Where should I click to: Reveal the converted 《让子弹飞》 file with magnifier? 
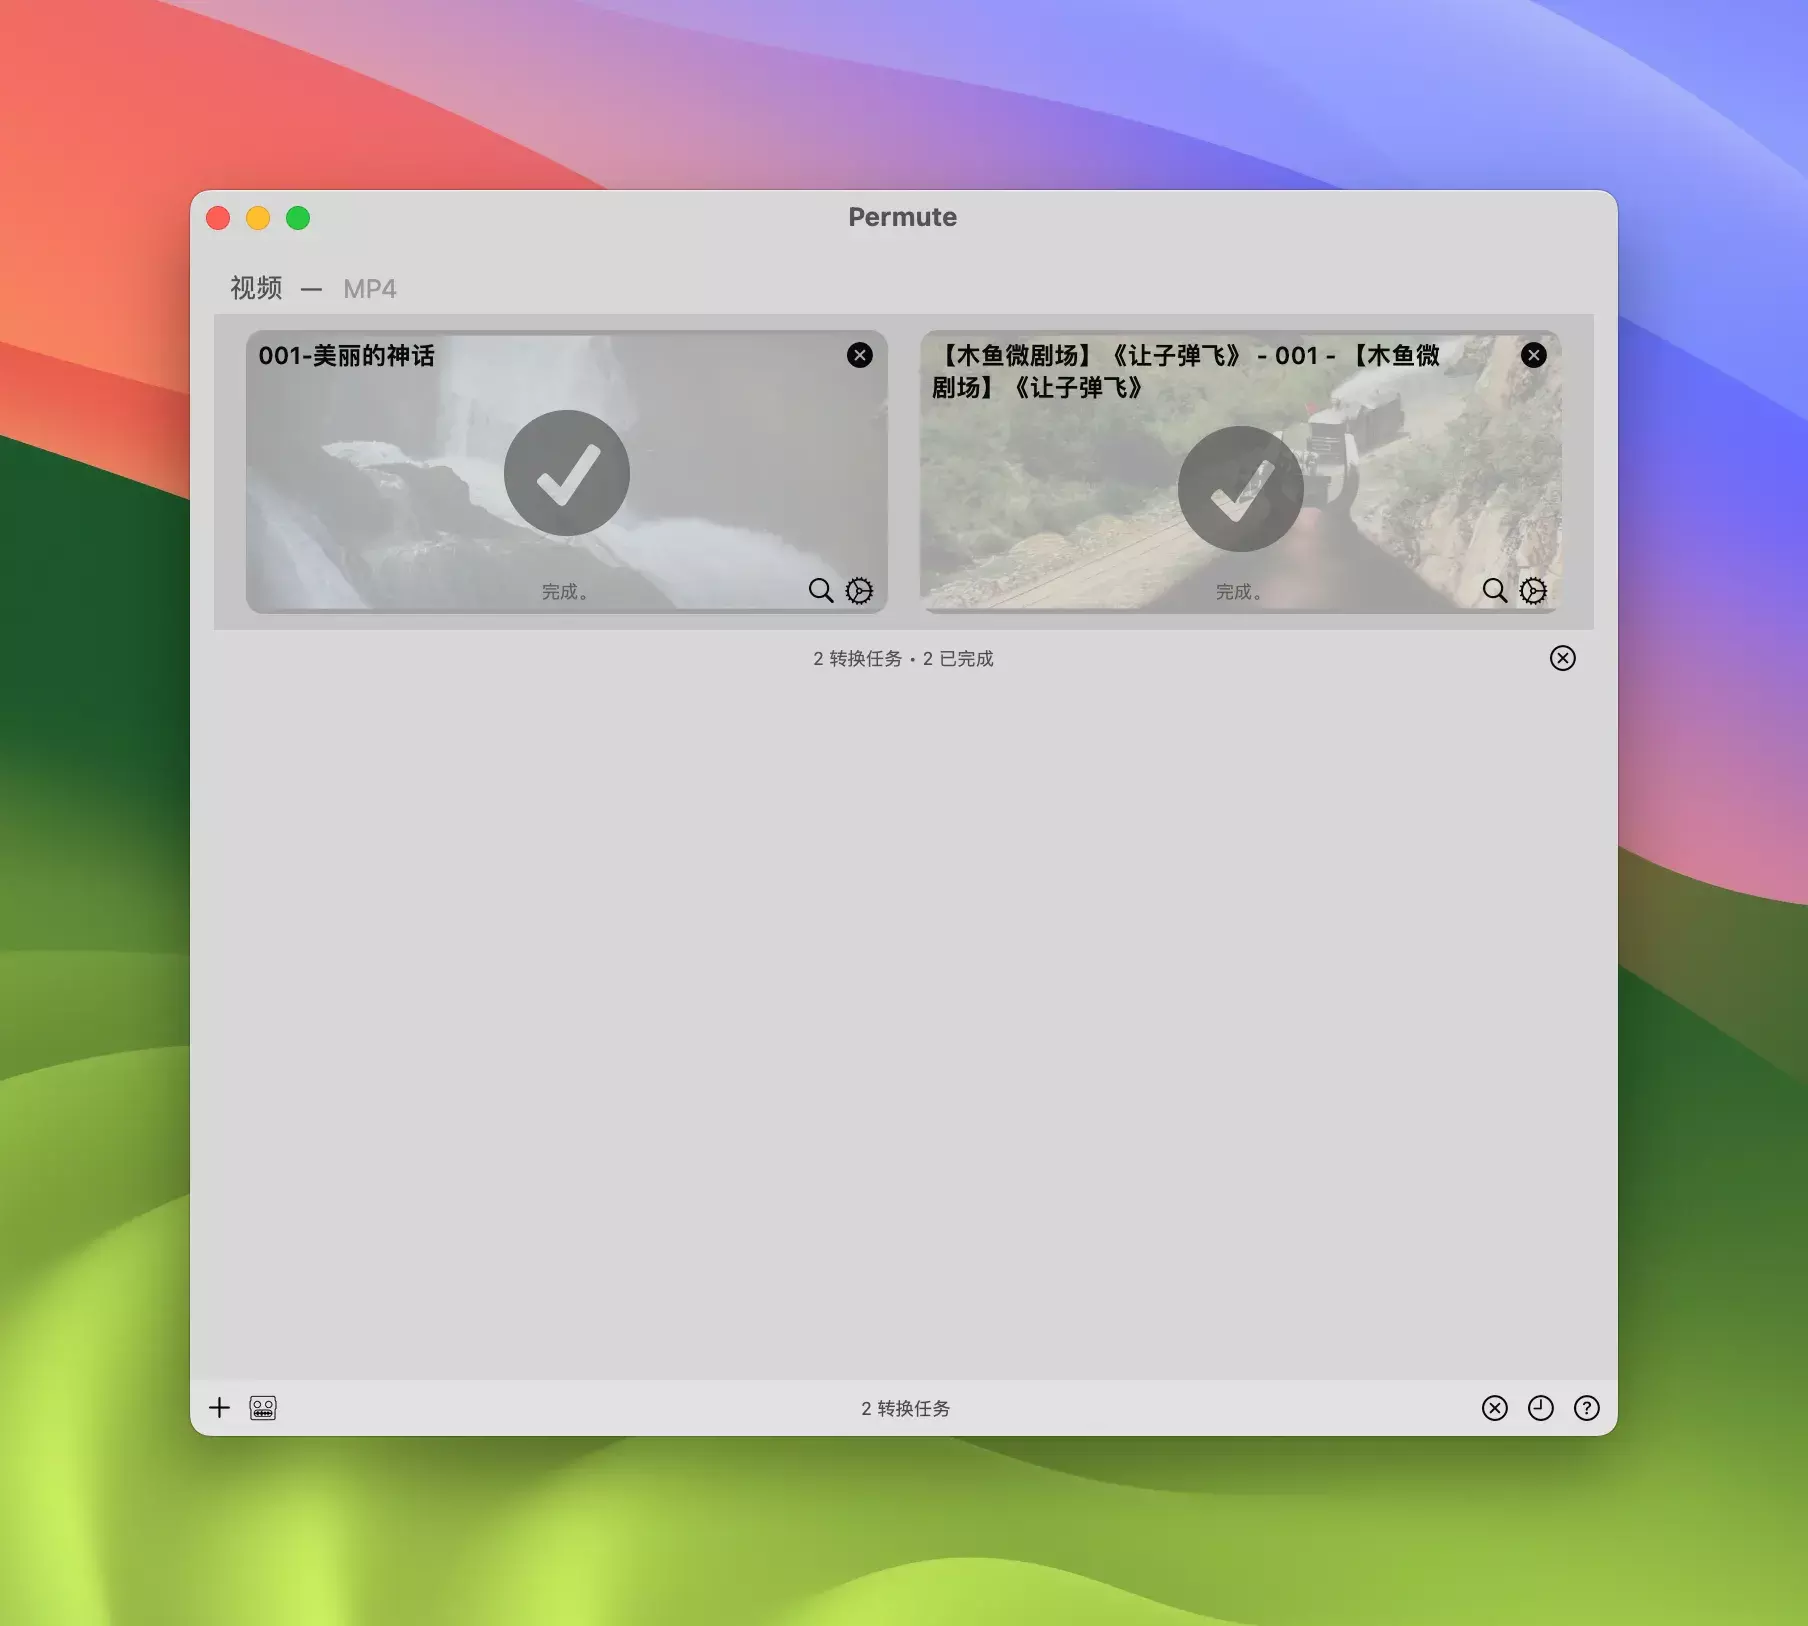click(1495, 591)
